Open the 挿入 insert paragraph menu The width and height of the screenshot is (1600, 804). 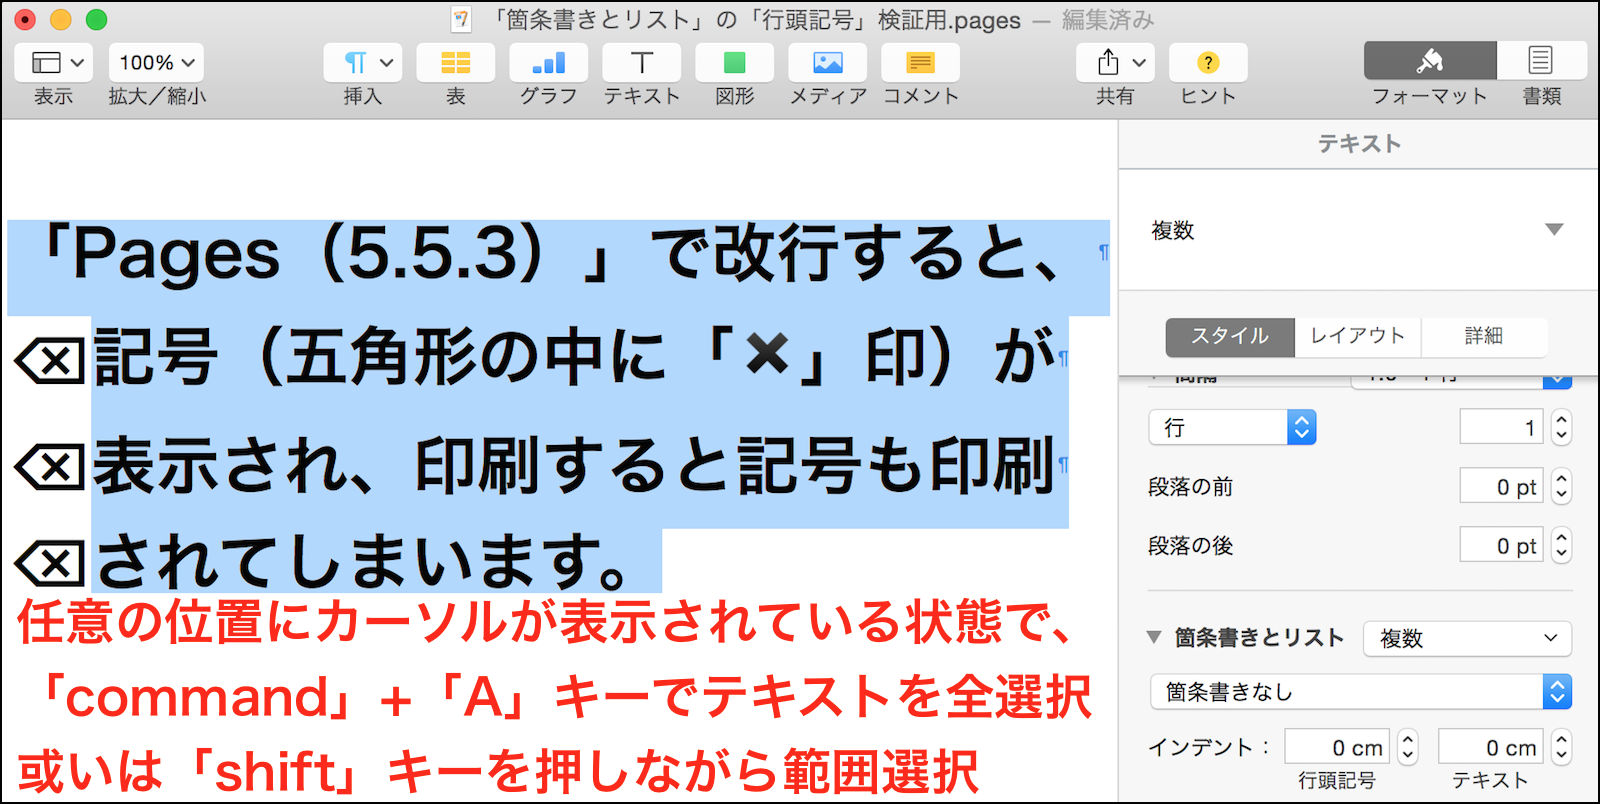[x=363, y=63]
